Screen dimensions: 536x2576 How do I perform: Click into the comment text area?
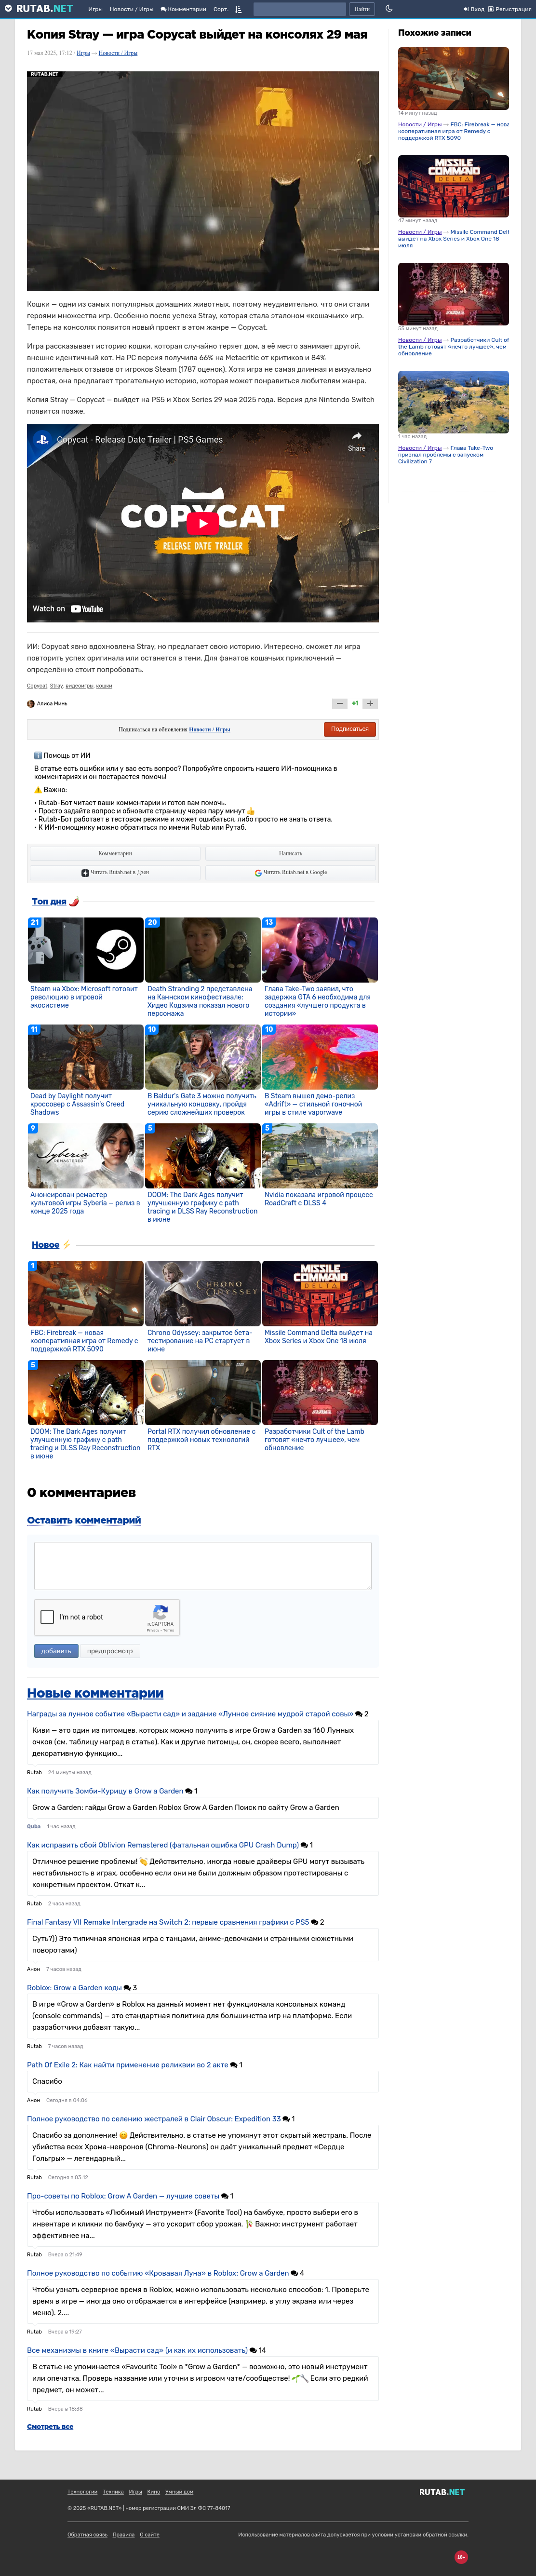203,1565
